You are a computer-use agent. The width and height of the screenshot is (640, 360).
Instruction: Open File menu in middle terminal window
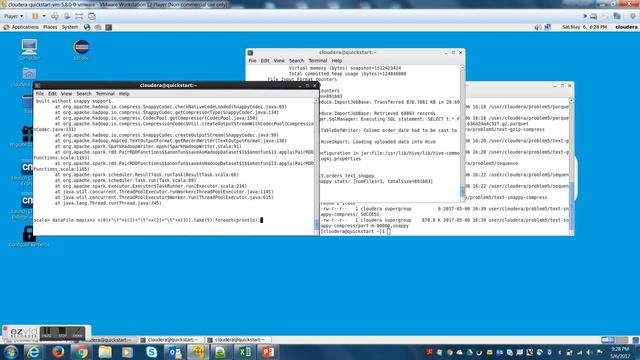[252, 61]
